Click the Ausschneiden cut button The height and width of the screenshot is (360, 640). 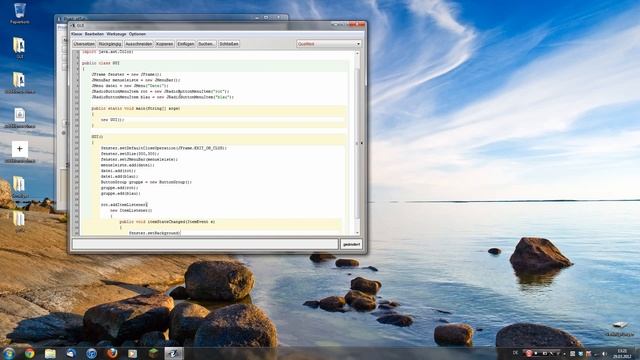click(139, 44)
